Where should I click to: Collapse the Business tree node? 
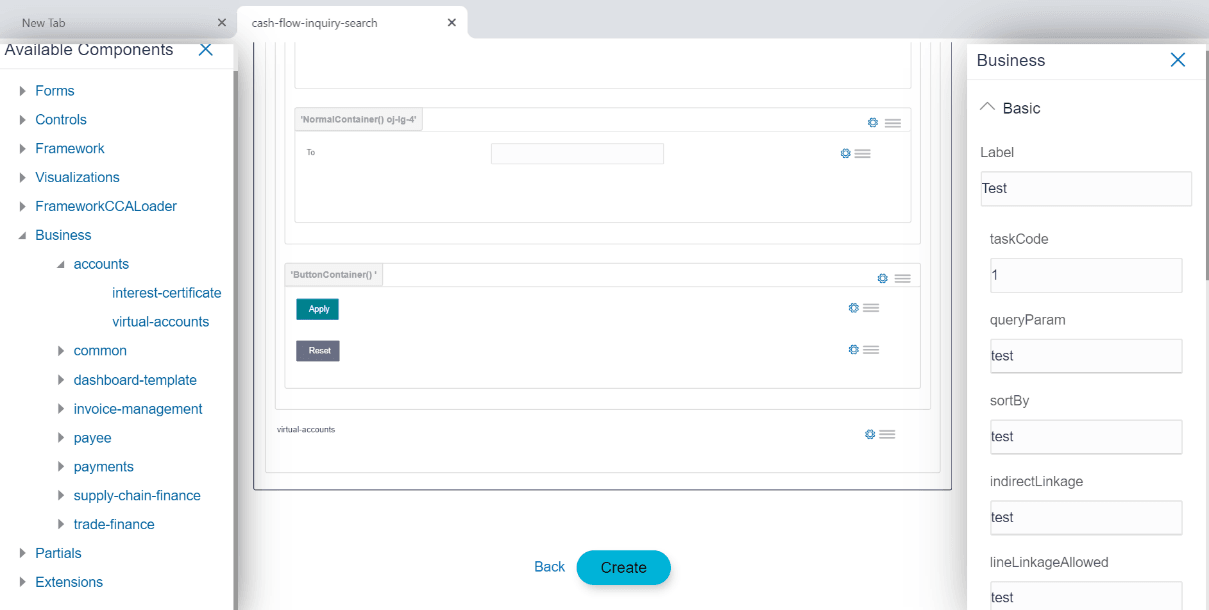(23, 236)
